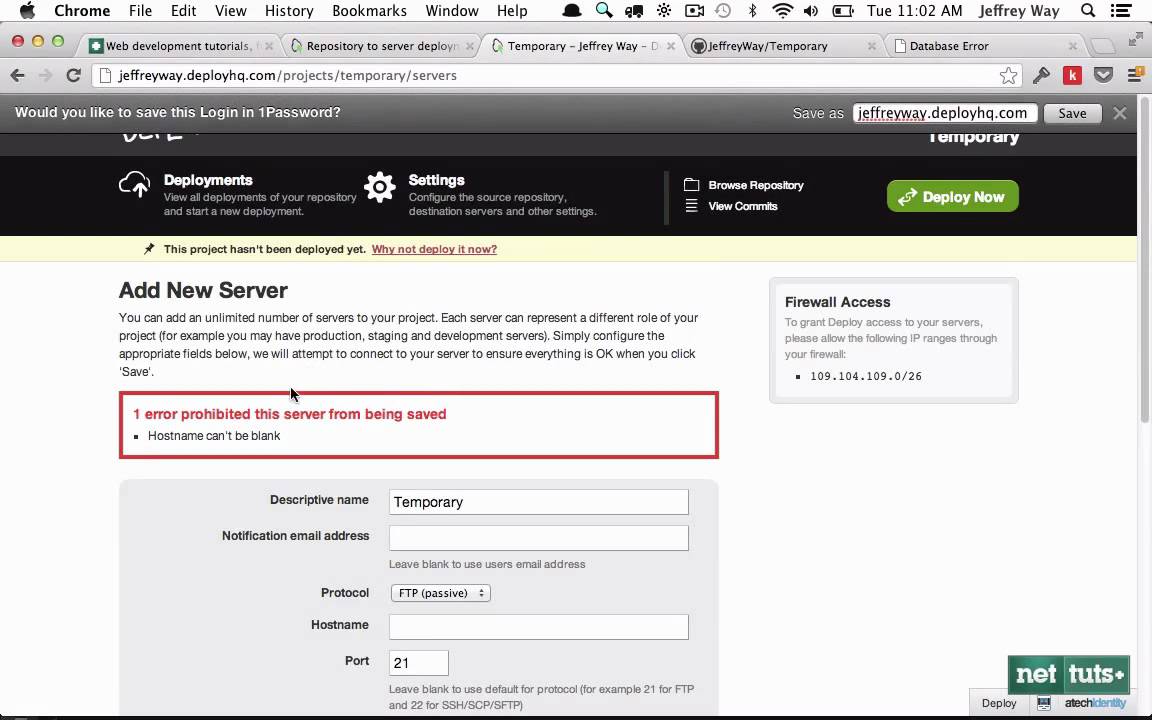Viewport: 1152px width, 720px height.
Task: Open the Help menu
Action: [x=511, y=11]
